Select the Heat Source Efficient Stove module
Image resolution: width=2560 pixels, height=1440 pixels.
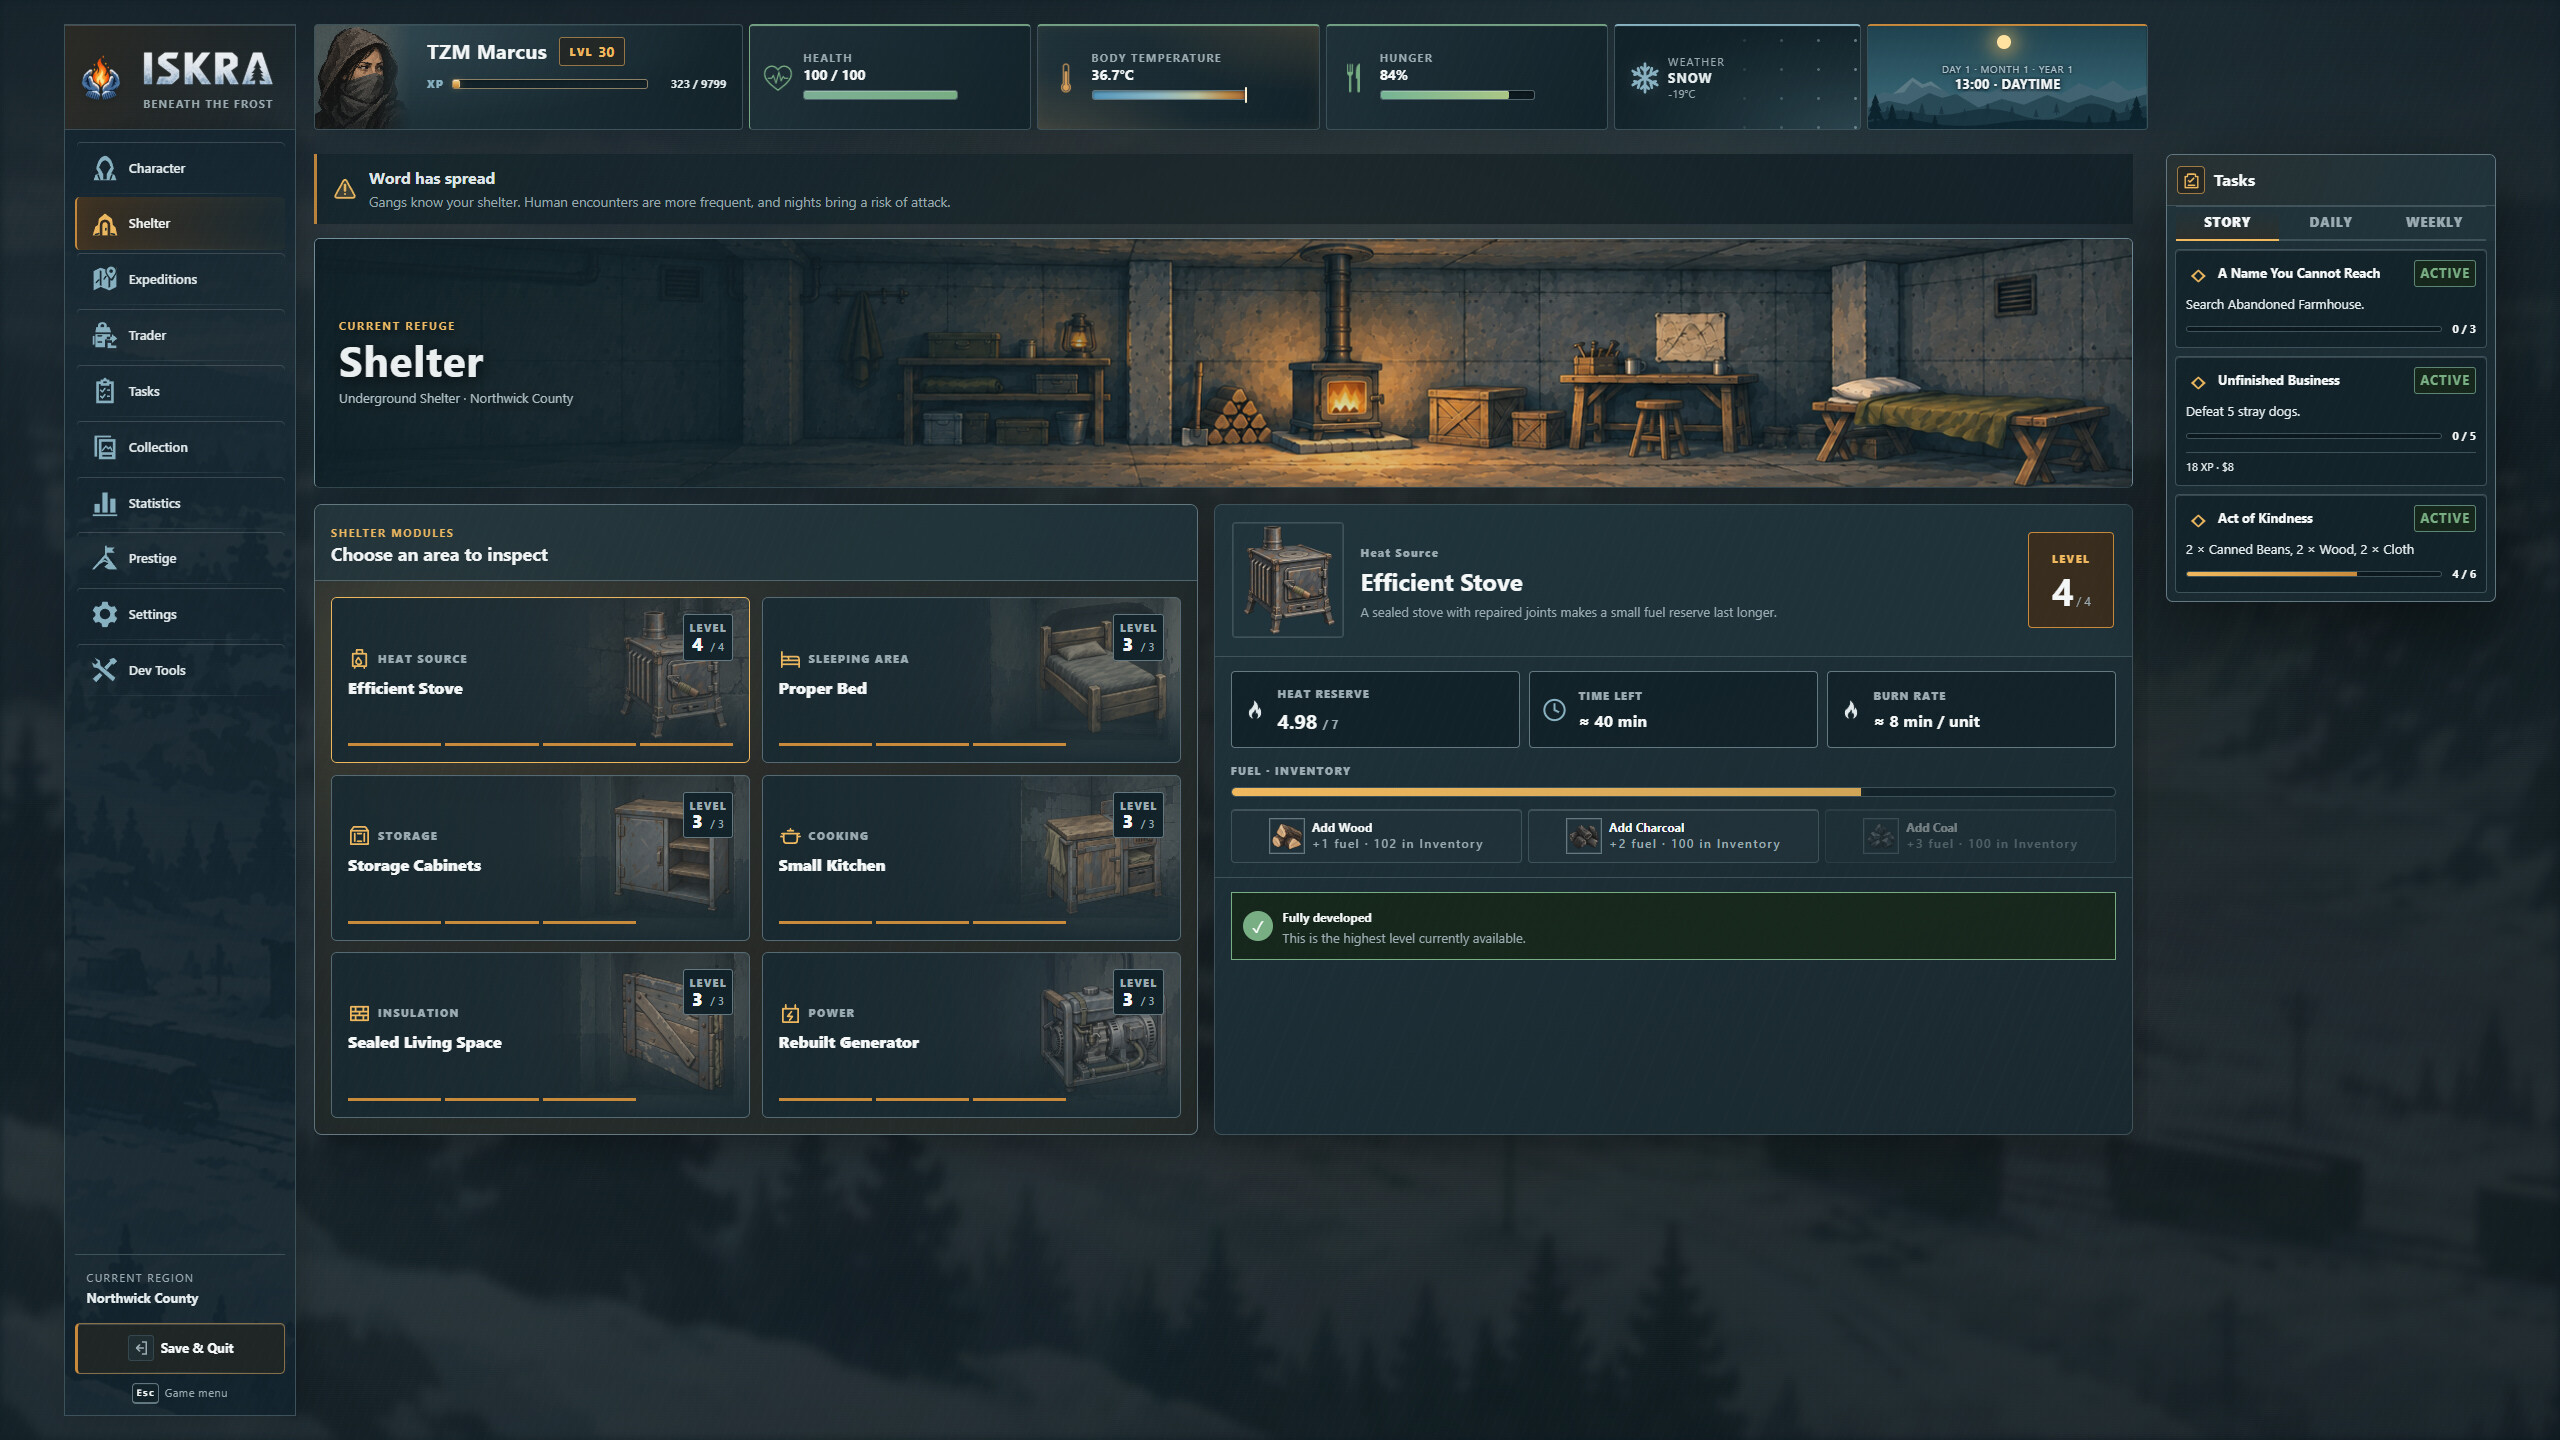540,680
